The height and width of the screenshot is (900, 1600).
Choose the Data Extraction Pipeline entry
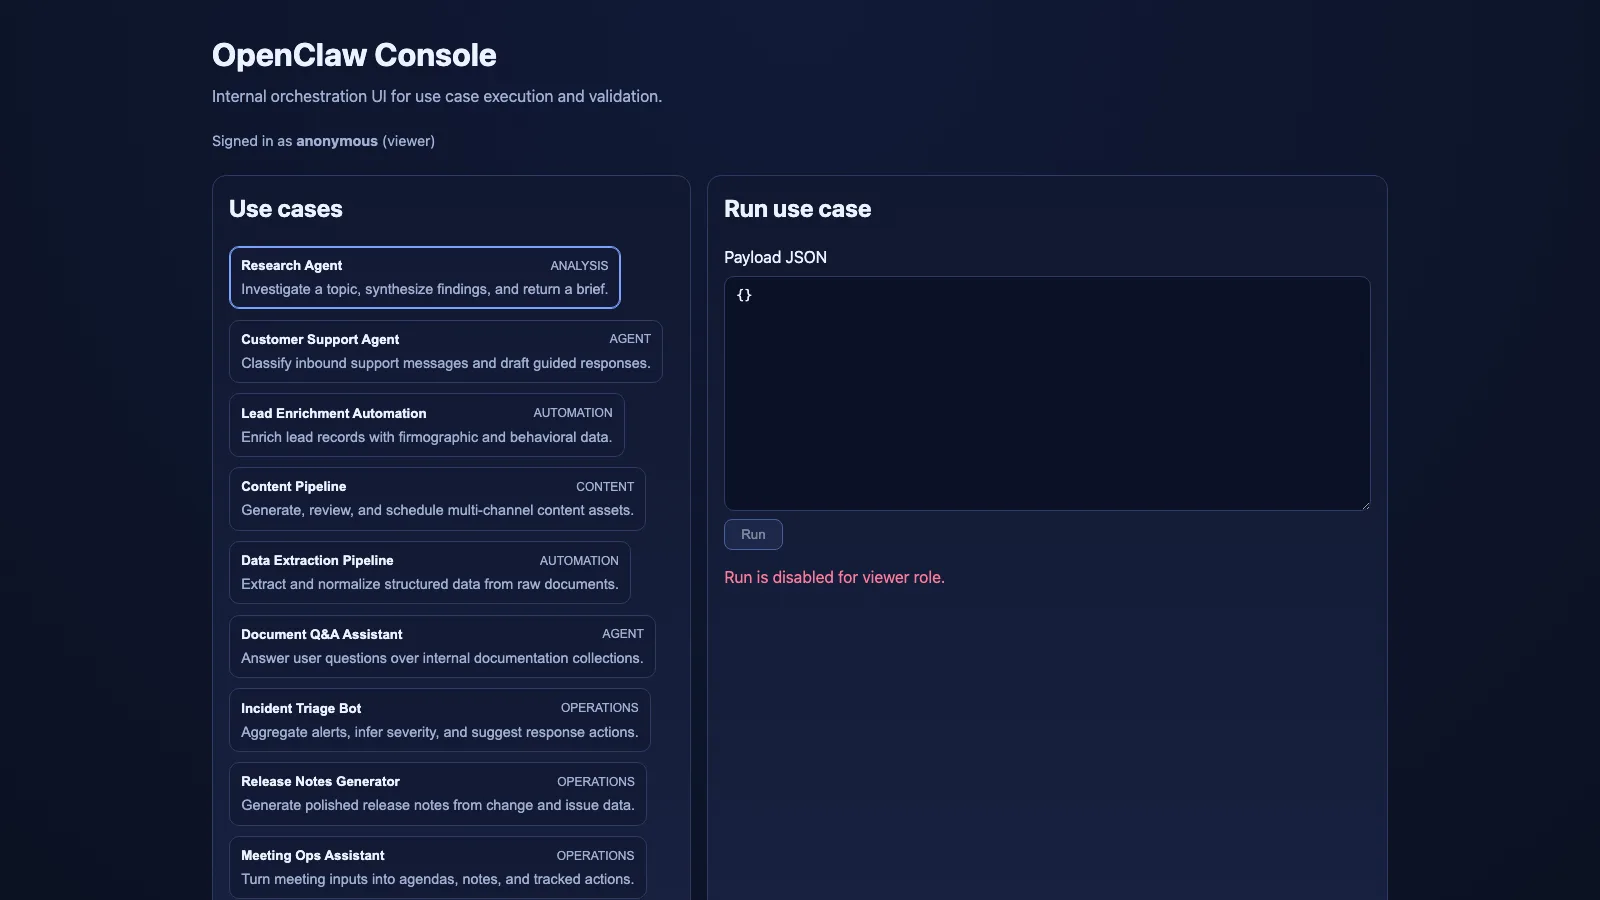coord(429,572)
